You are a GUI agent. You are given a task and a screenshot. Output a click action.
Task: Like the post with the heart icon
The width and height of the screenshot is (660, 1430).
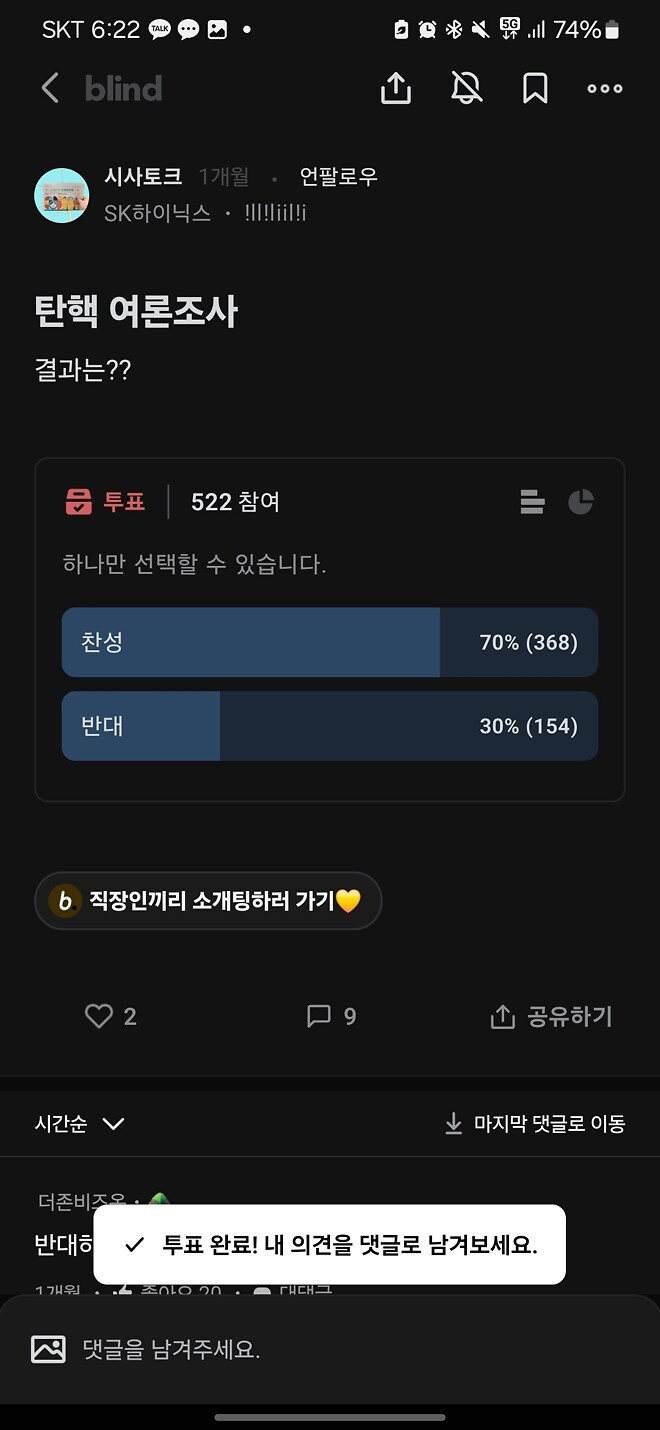click(99, 1016)
